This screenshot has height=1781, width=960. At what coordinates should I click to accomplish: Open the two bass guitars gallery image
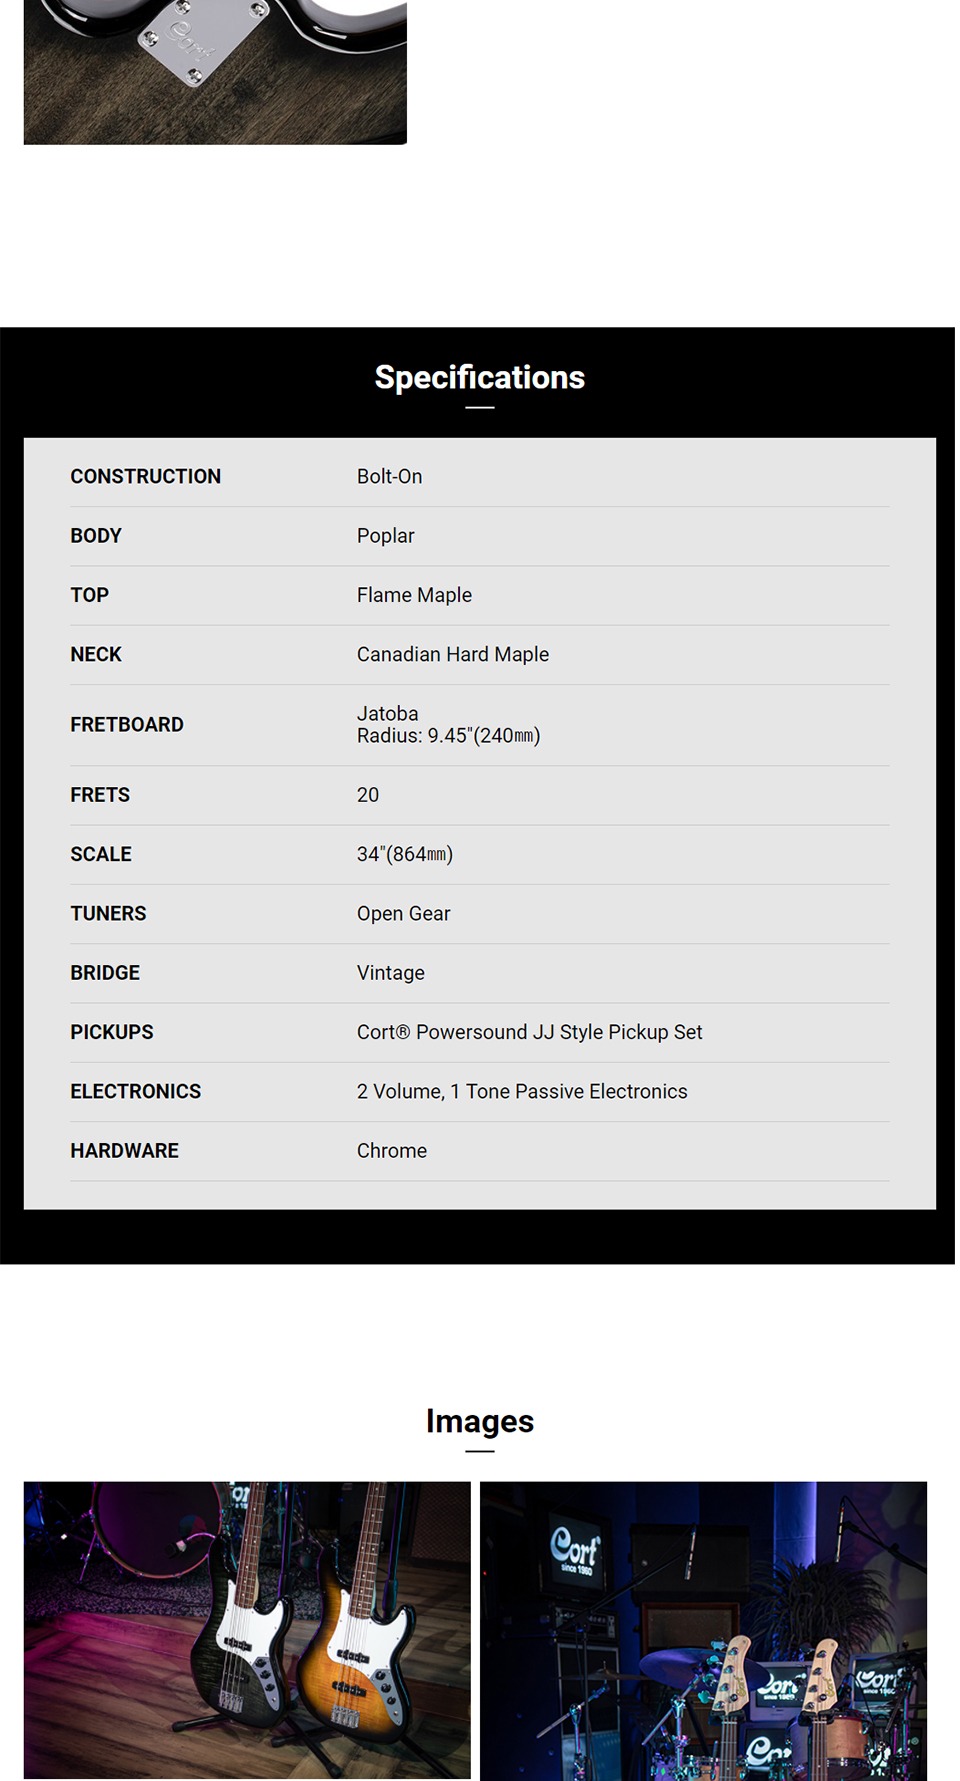[x=247, y=1628]
